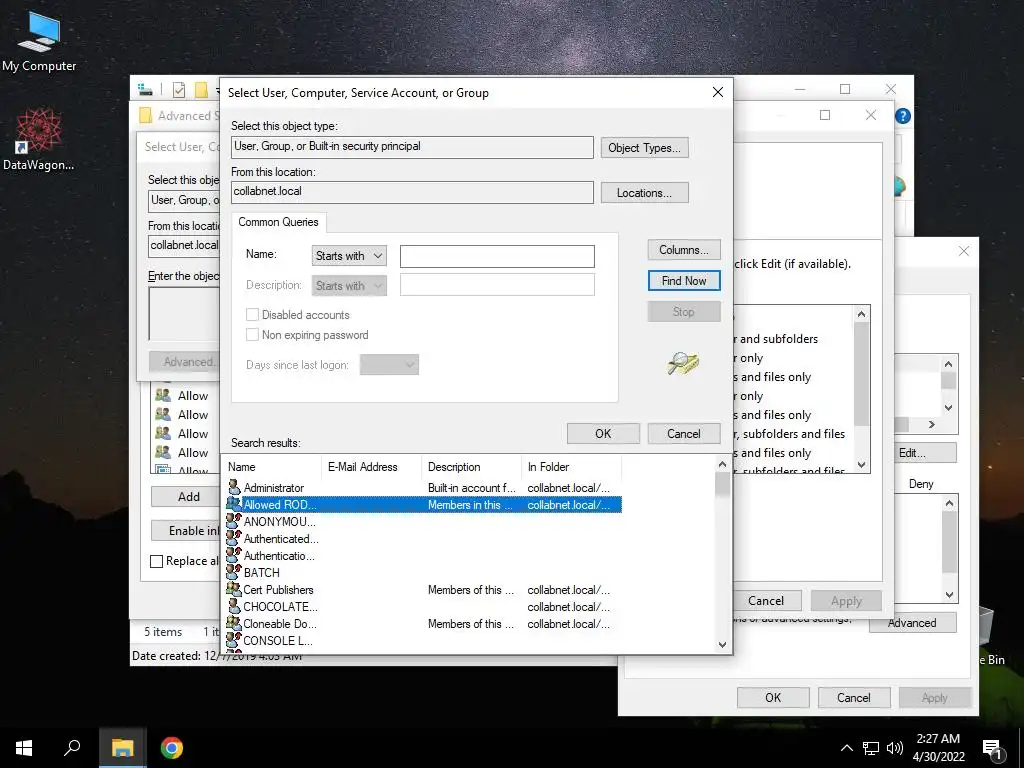Confirm with OK in Select User dialog
This screenshot has width=1024, height=768.
pyautogui.click(x=603, y=434)
